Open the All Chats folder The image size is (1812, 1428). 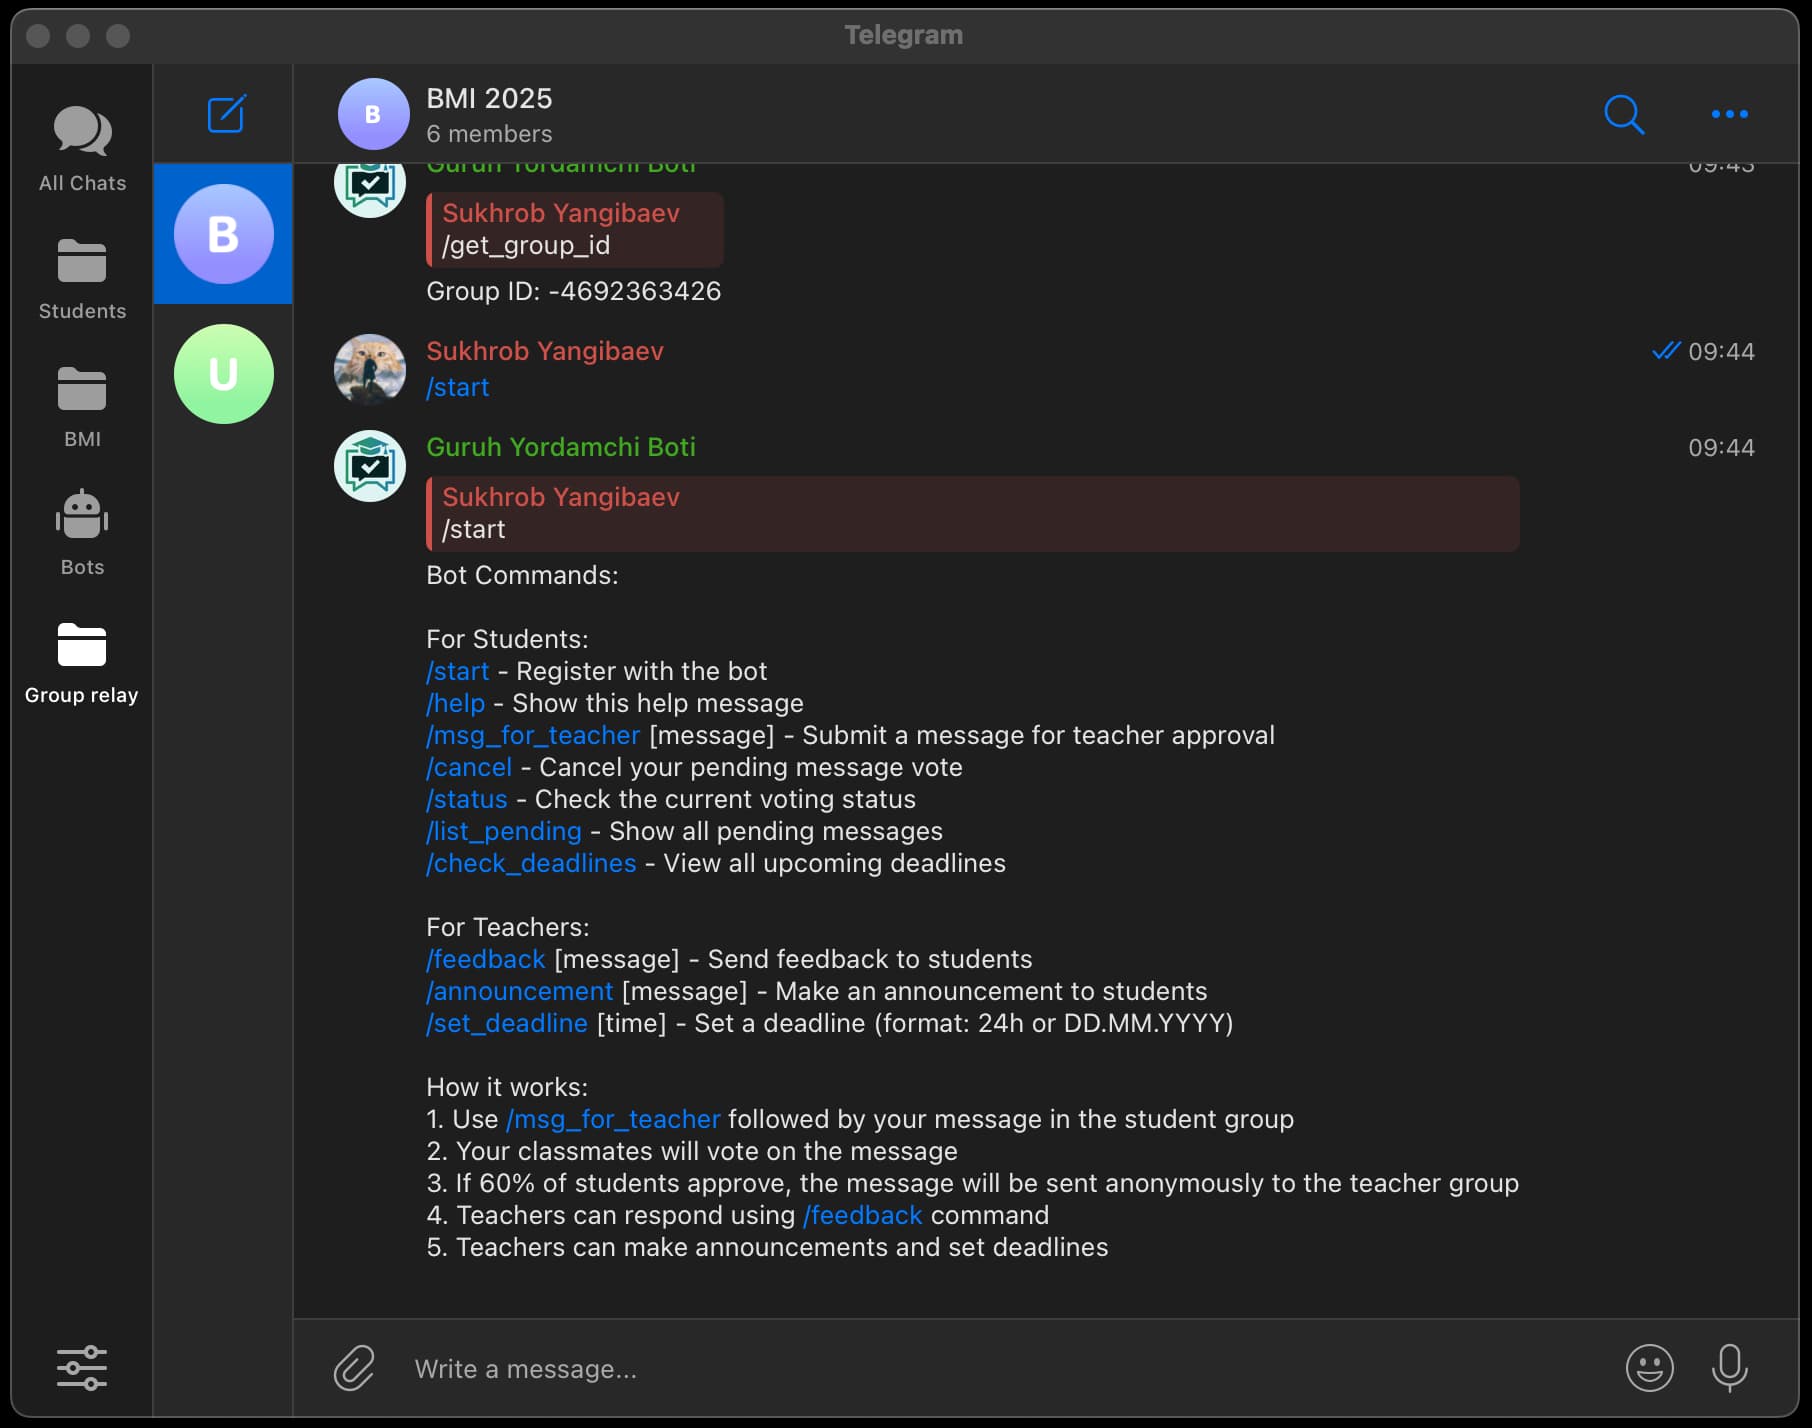point(82,150)
